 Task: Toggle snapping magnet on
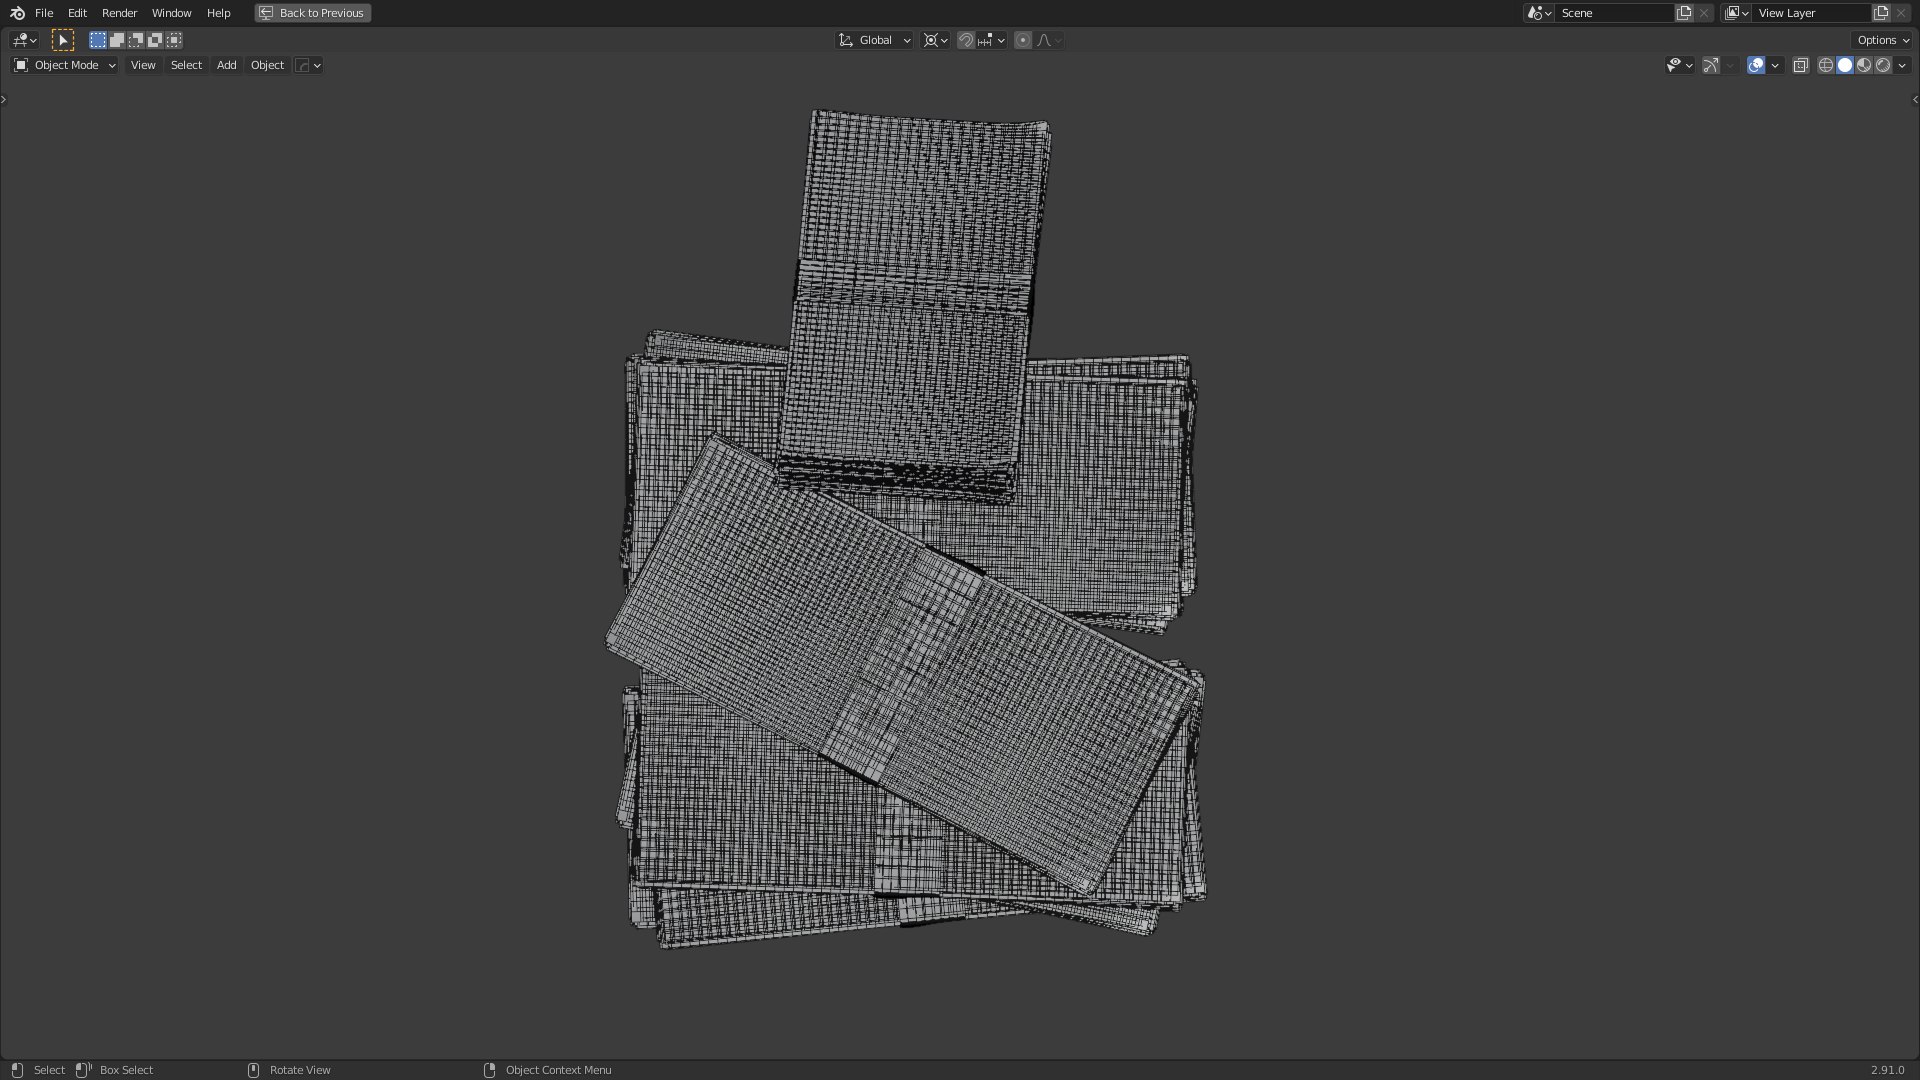point(965,40)
